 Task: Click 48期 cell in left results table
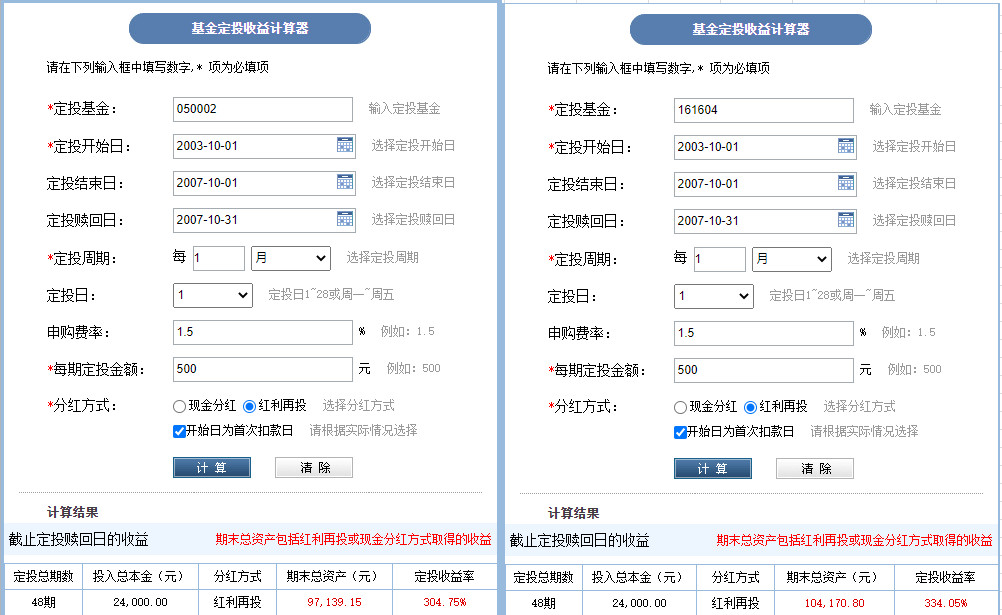[x=43, y=602]
